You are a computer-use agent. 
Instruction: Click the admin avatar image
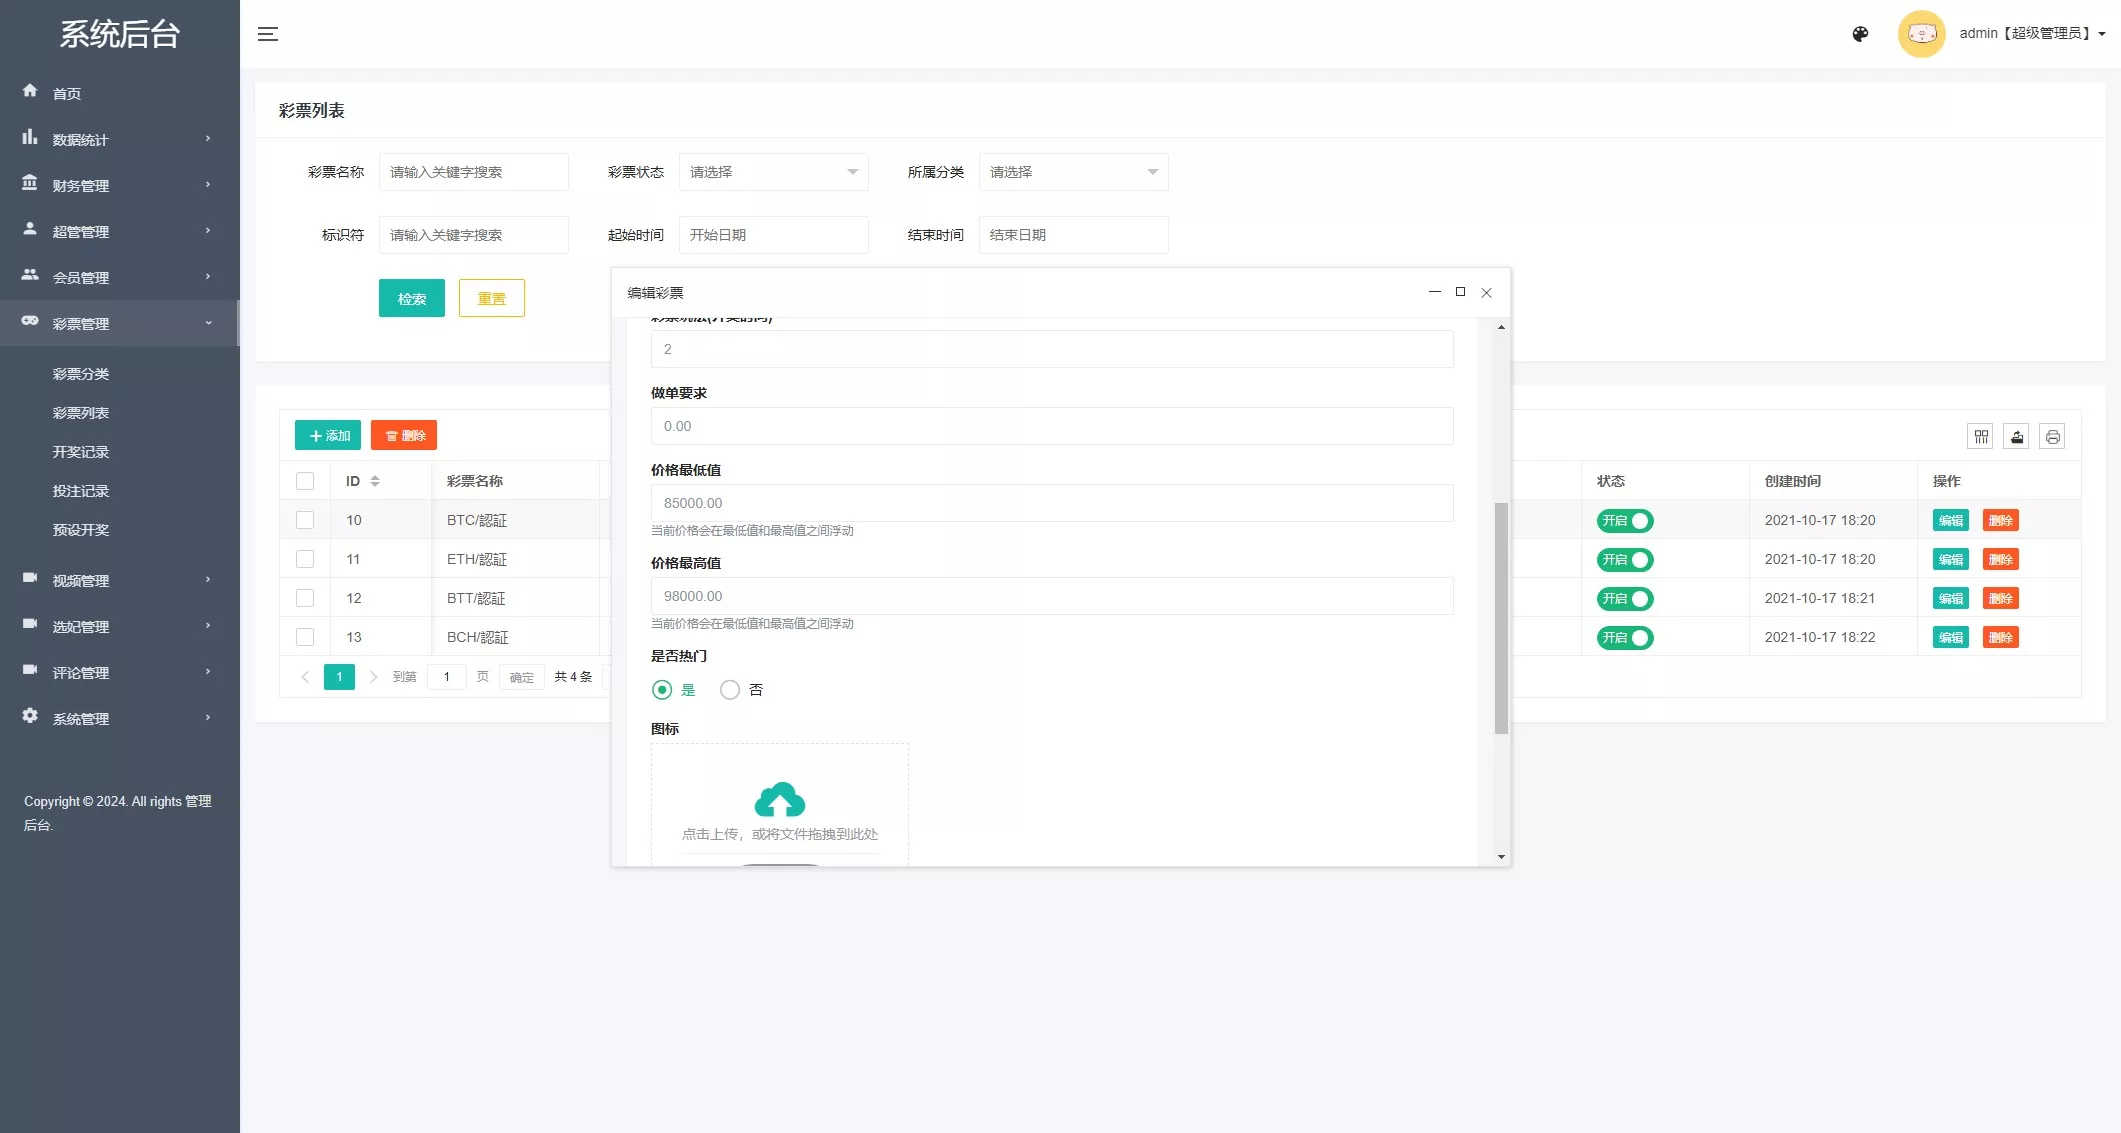[x=1921, y=34]
